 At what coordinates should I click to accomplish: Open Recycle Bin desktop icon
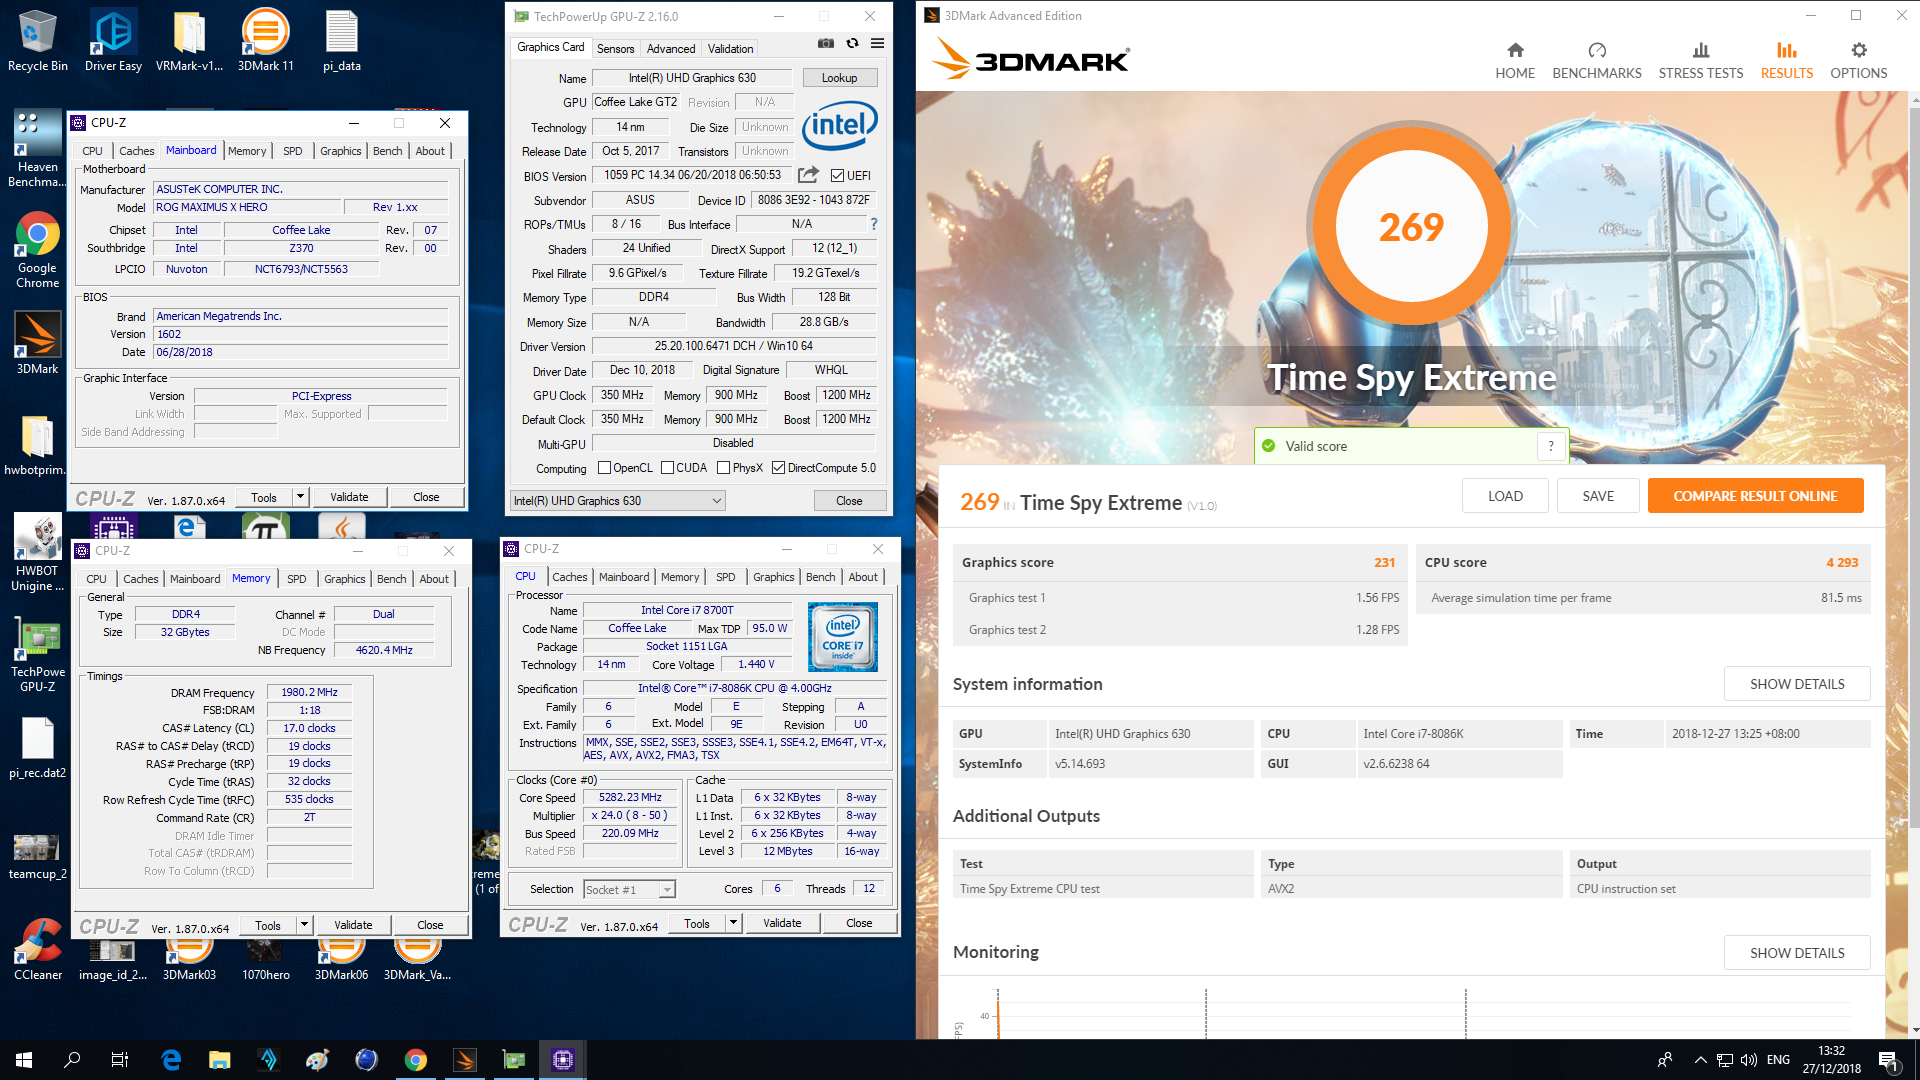tap(37, 41)
